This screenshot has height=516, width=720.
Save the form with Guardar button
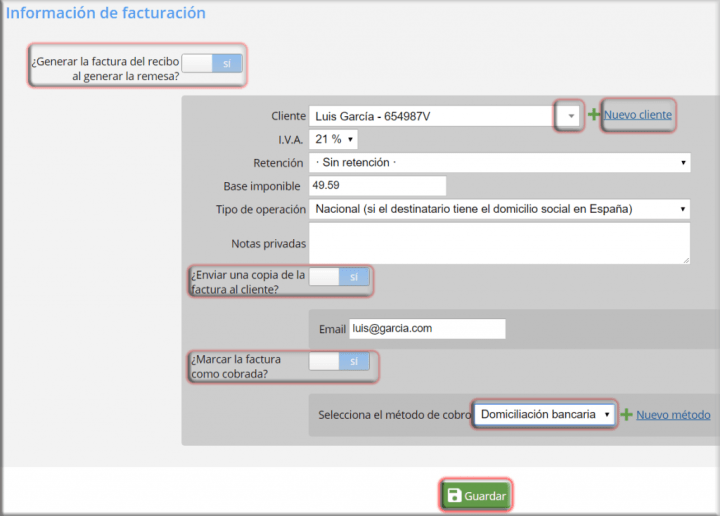tap(476, 495)
